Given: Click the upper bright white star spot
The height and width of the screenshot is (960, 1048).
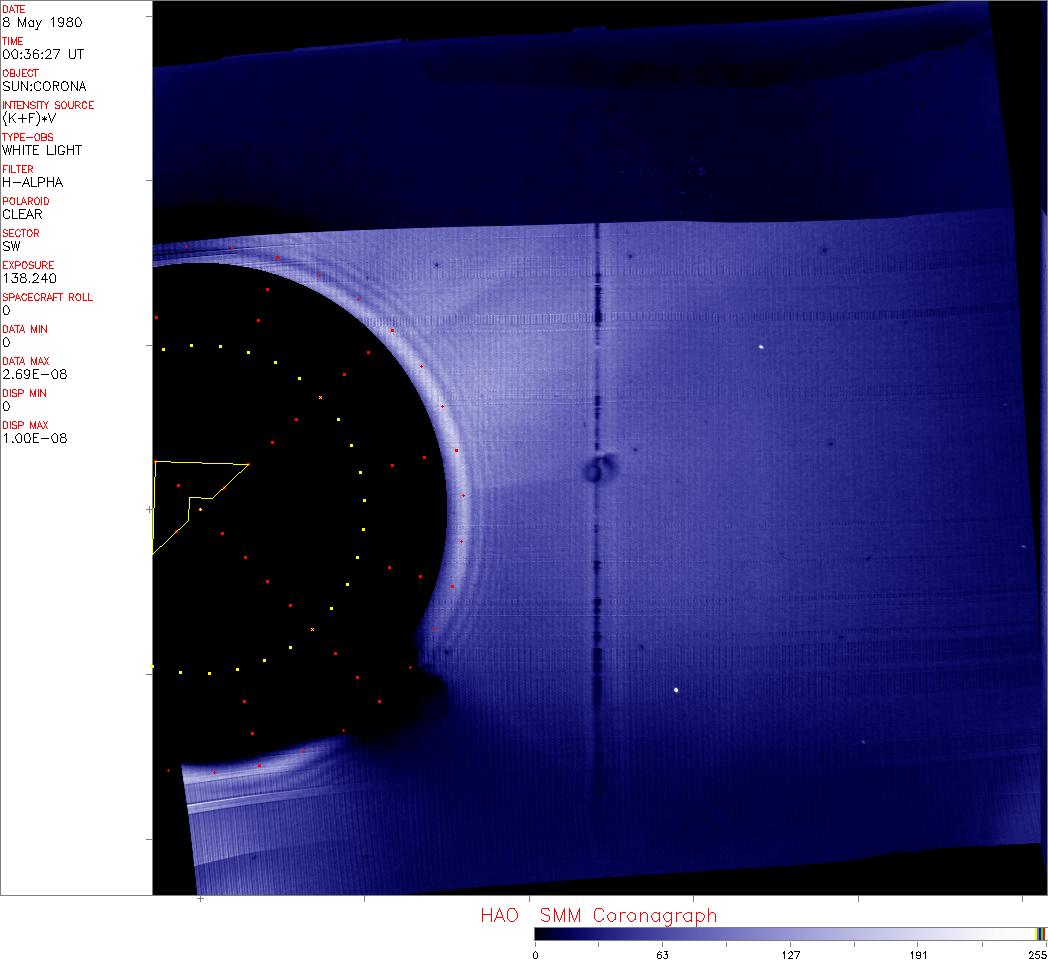Looking at the screenshot, I should pos(761,348).
